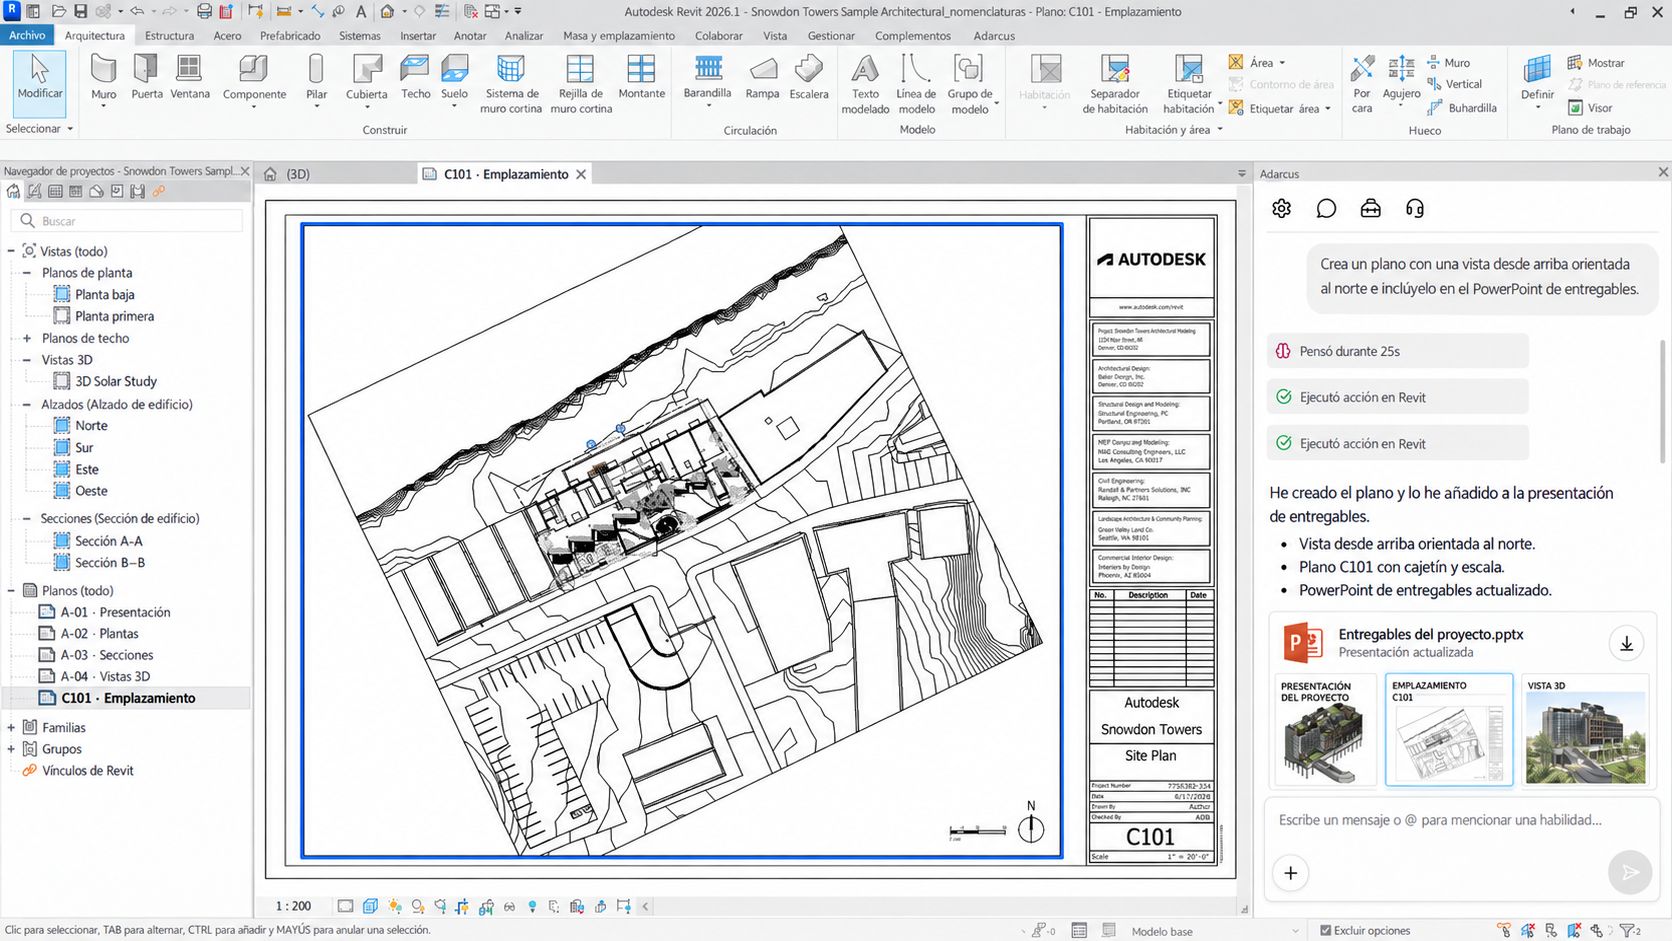The height and width of the screenshot is (941, 1672).
Task: Open Adarcus settings gear icon
Action: pos(1281,208)
